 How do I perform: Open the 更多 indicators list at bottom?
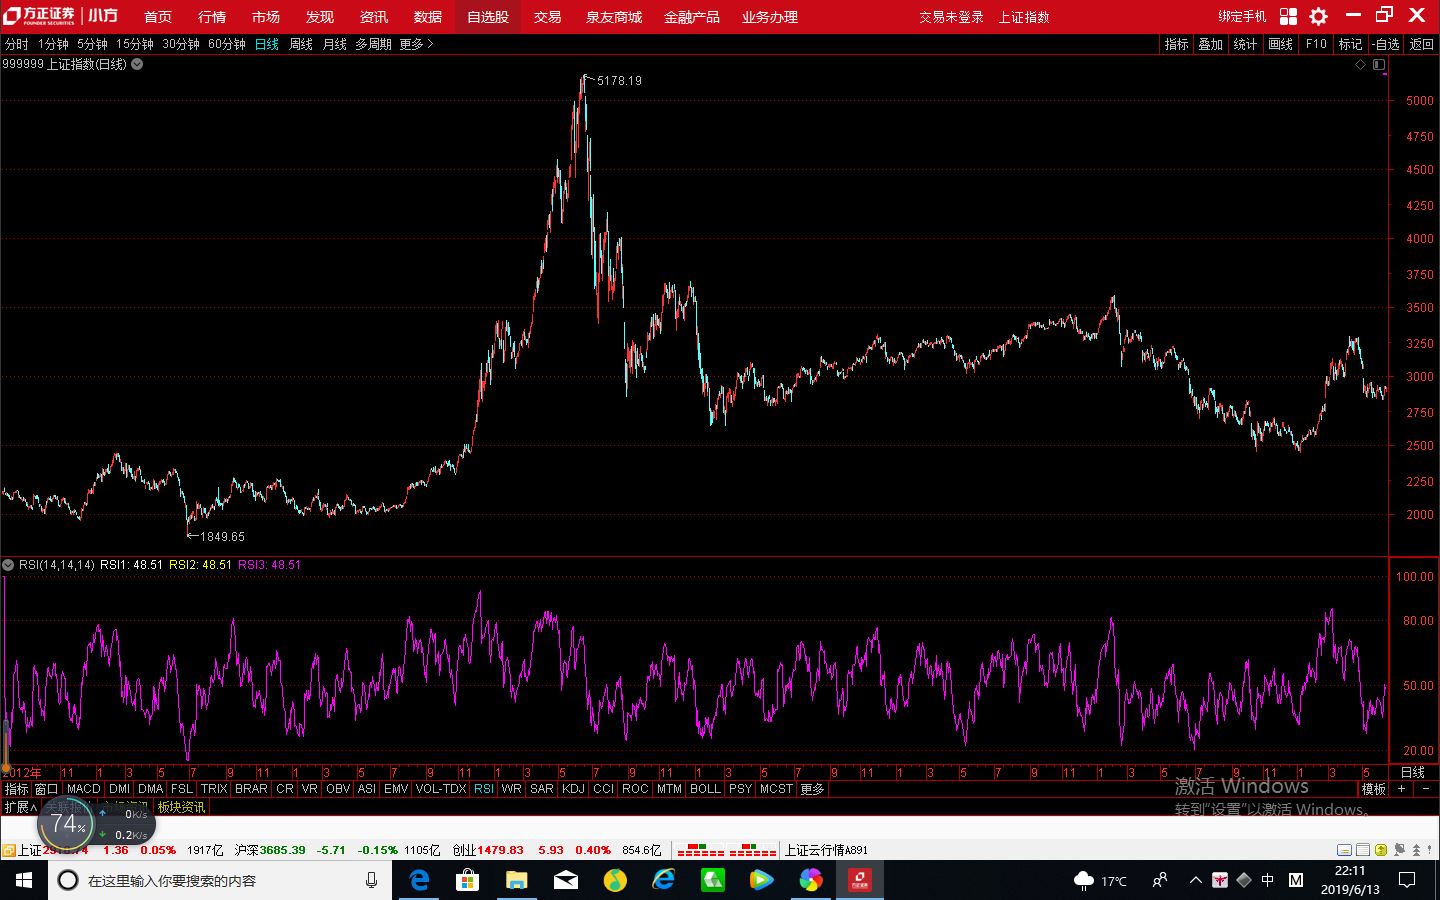tap(812, 789)
